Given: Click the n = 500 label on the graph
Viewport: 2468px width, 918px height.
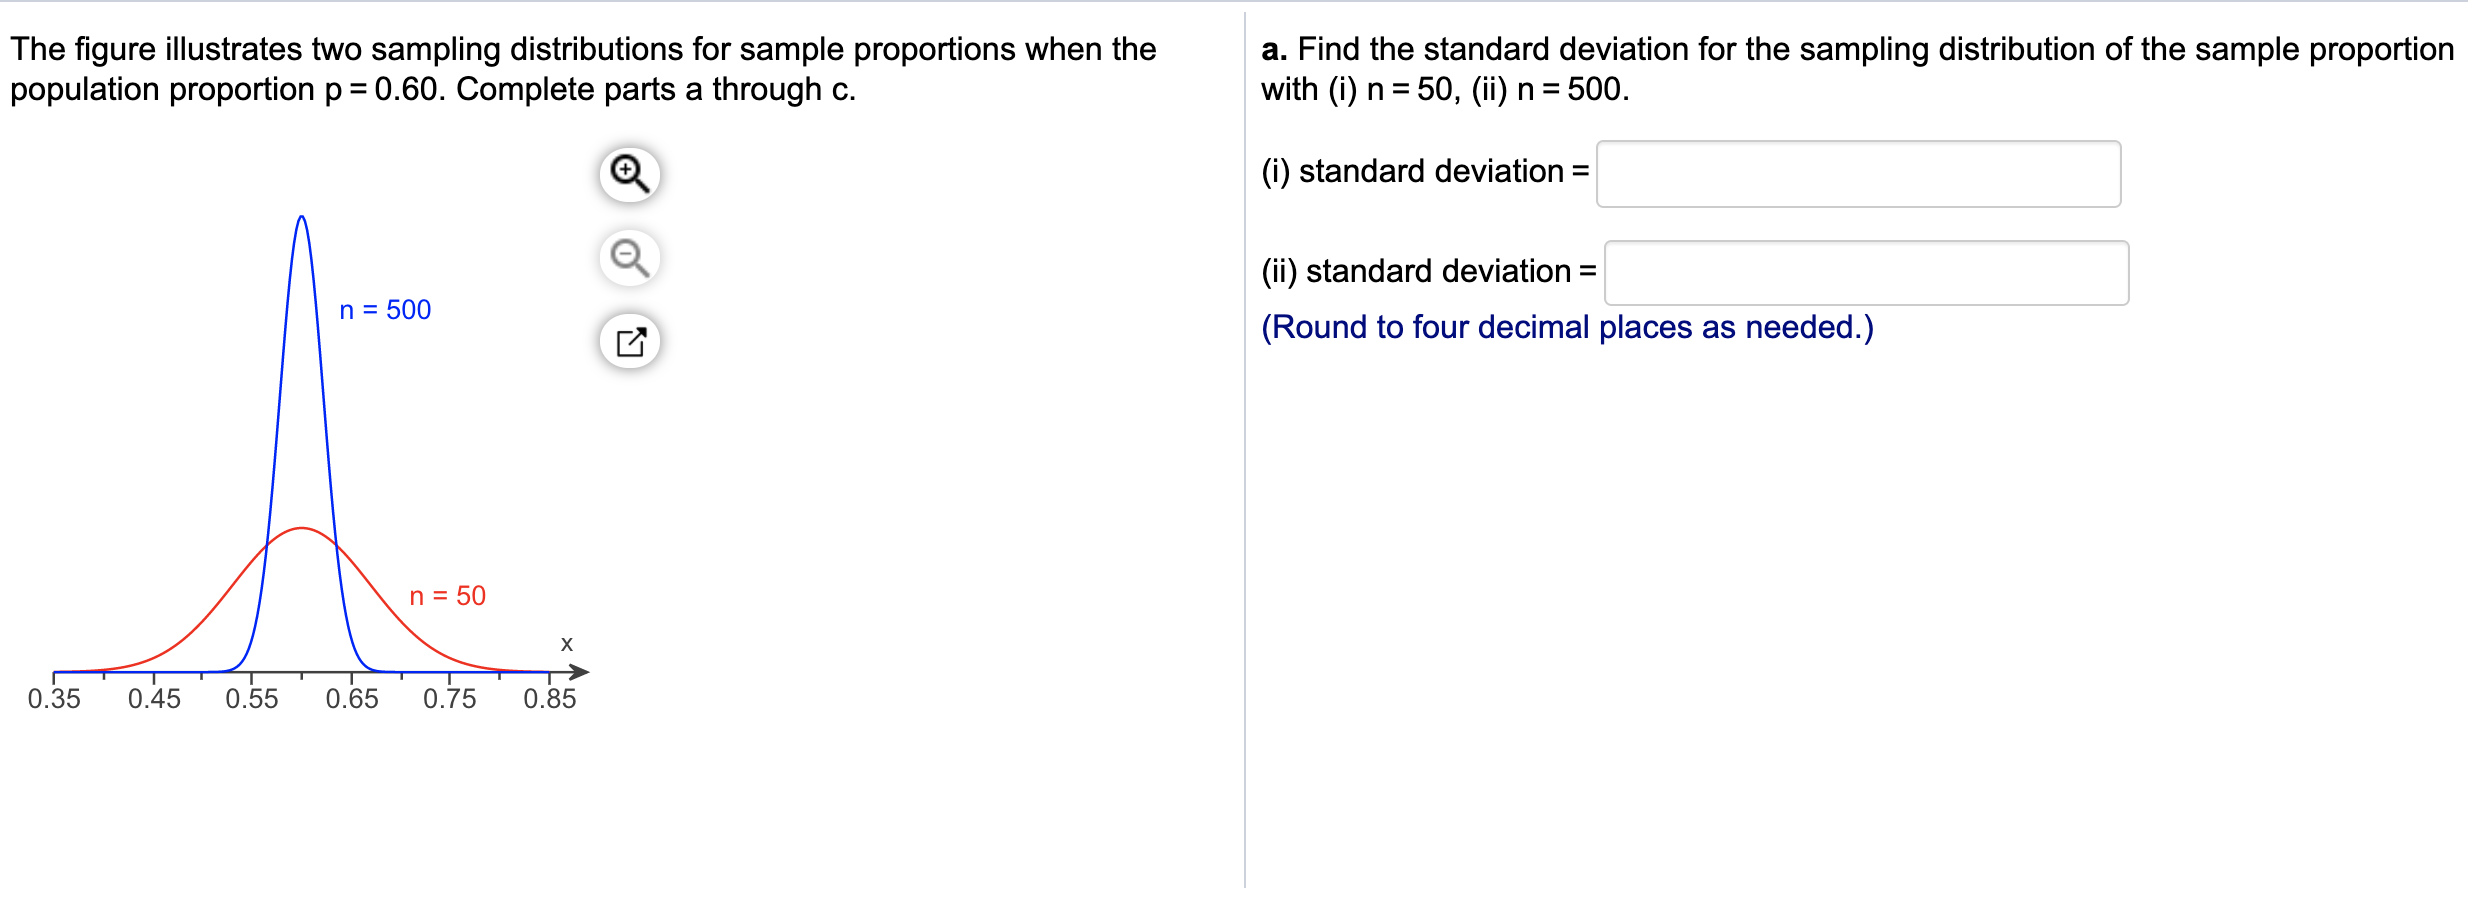Looking at the screenshot, I should (385, 310).
